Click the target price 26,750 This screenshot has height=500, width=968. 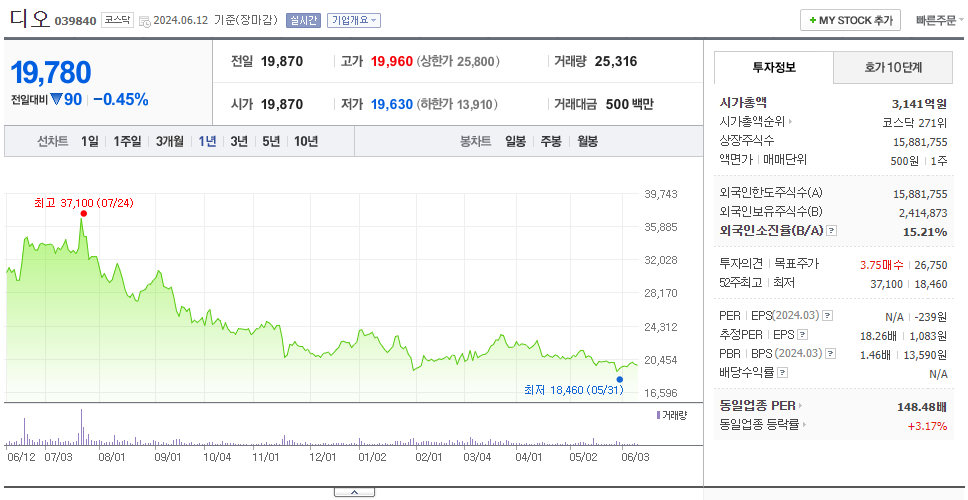932,265
